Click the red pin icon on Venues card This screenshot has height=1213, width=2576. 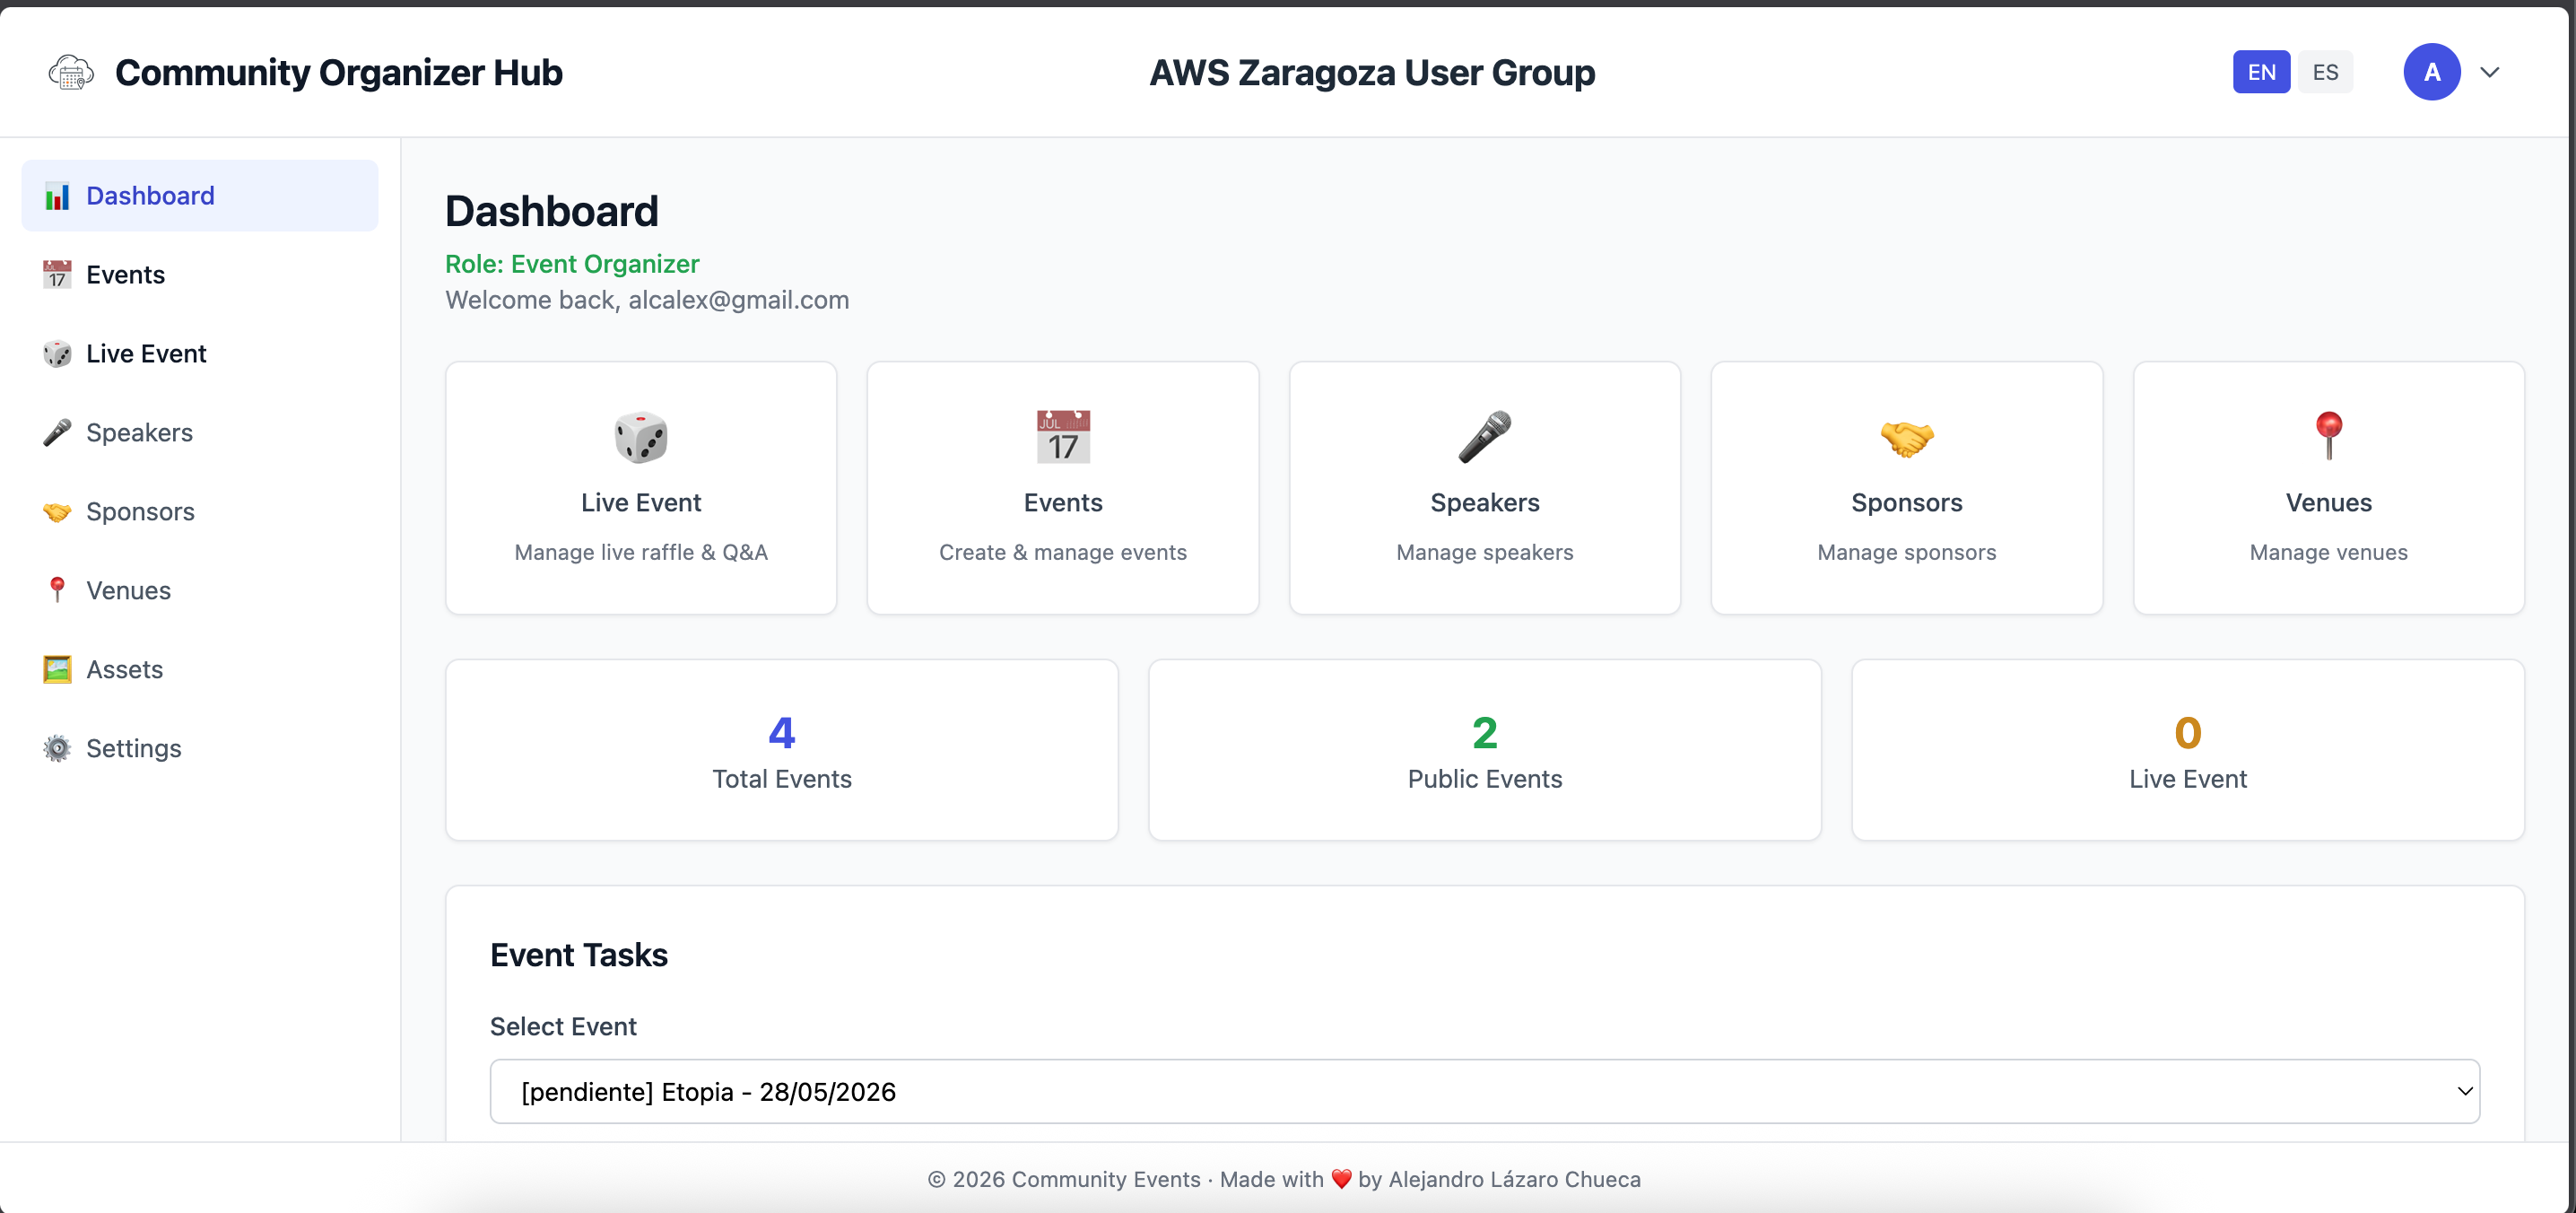(x=2329, y=436)
